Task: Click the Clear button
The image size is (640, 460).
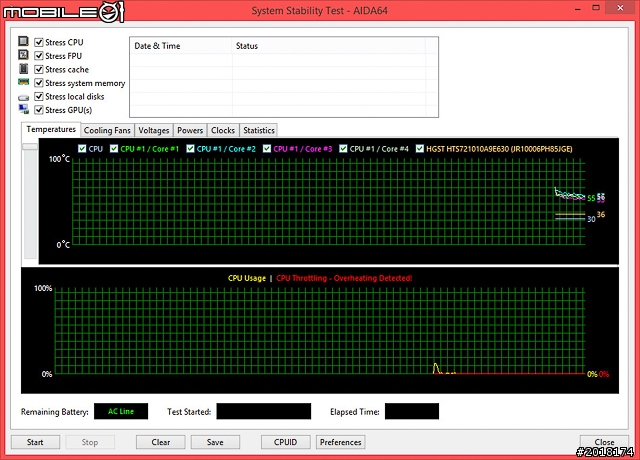Action: tap(160, 442)
